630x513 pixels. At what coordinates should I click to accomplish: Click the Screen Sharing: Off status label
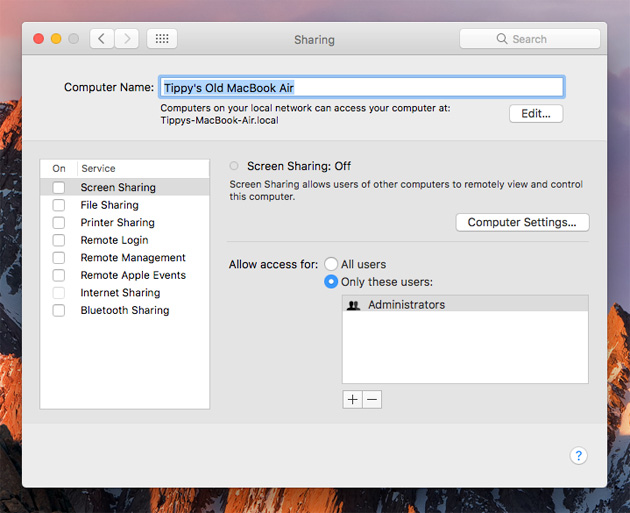pos(299,166)
